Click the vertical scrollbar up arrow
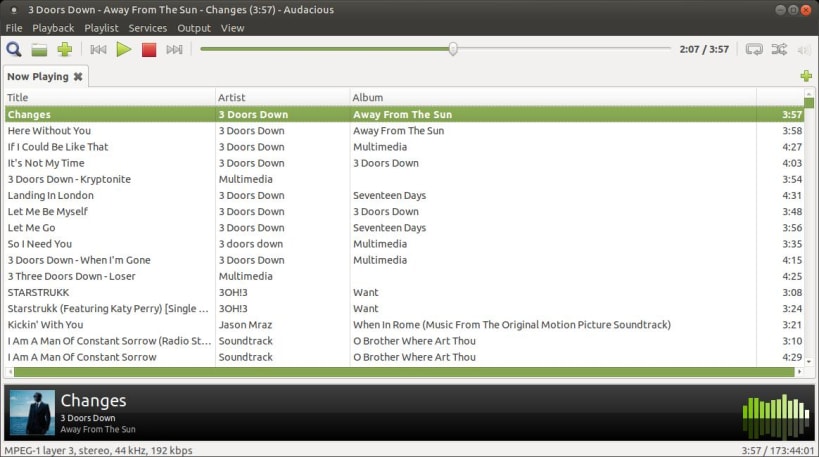This screenshot has height=457, width=819. [x=809, y=94]
